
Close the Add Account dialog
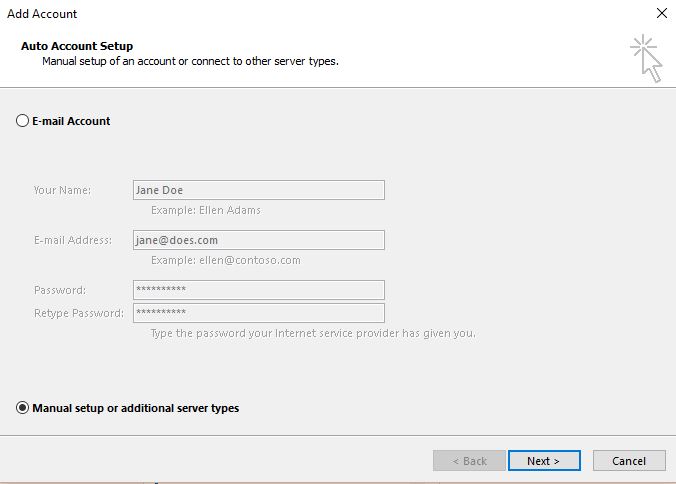[661, 14]
